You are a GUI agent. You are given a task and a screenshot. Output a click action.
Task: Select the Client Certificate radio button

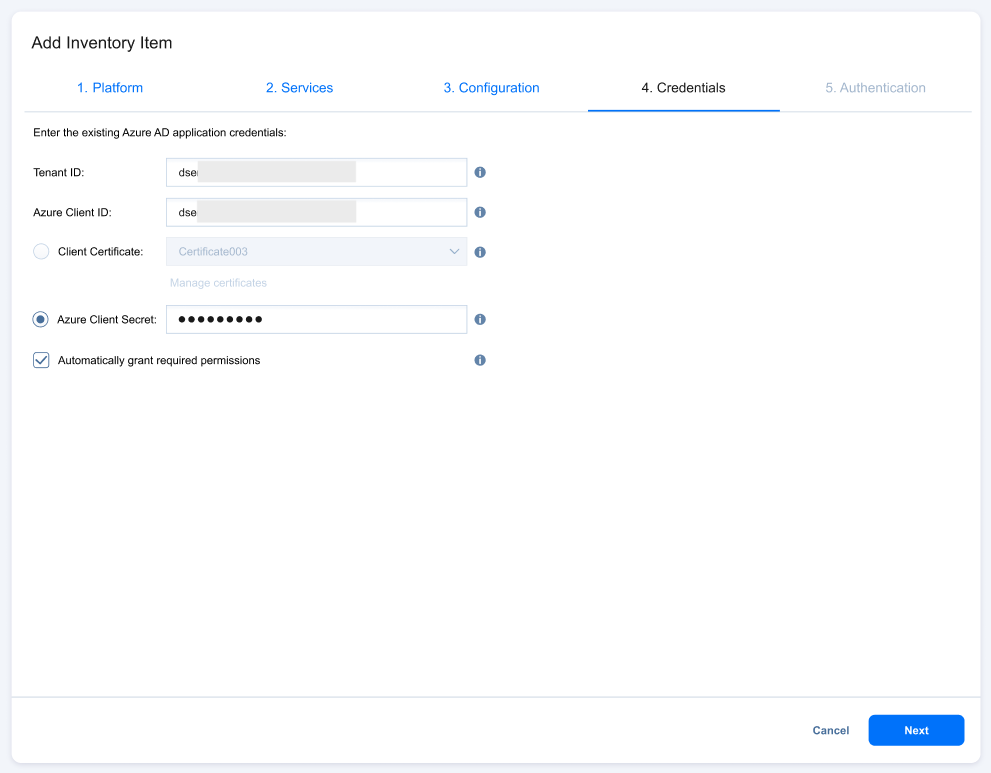click(41, 252)
